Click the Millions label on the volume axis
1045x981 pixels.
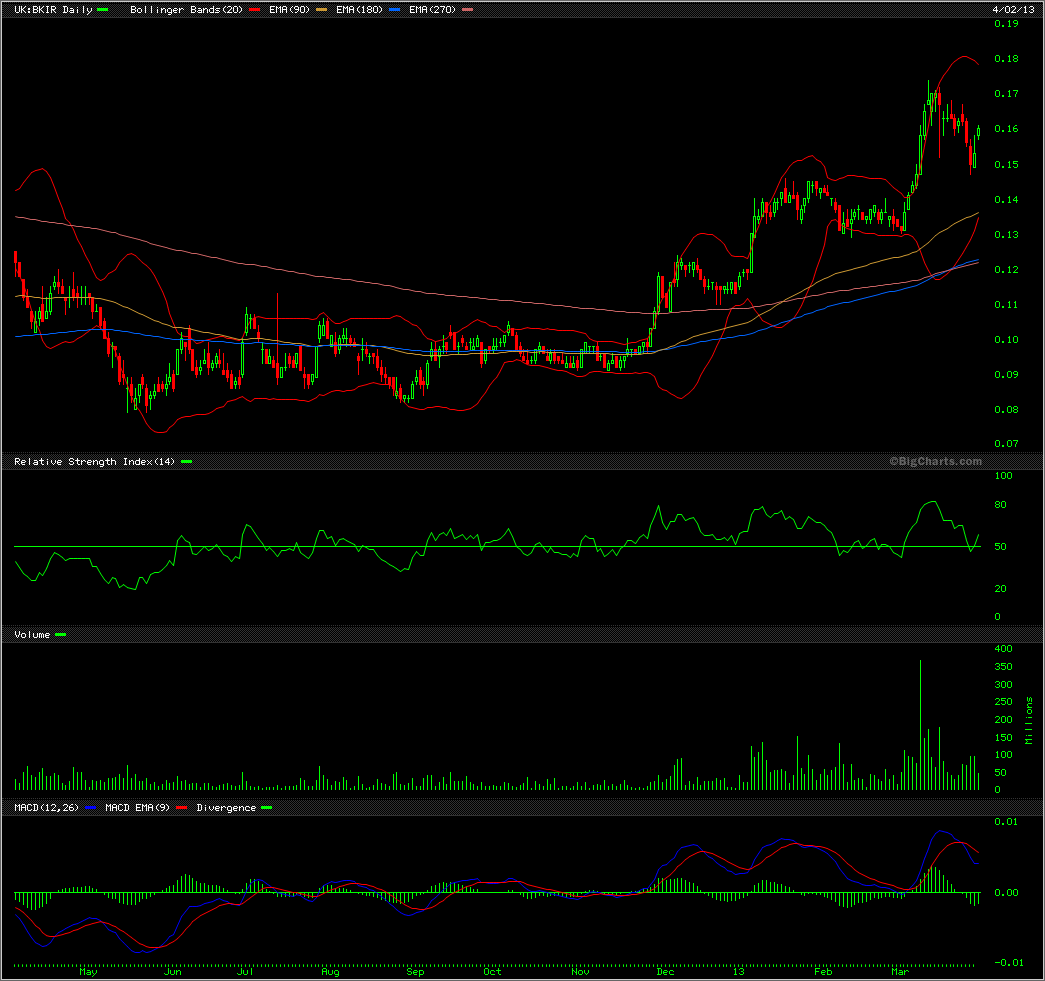1029,719
